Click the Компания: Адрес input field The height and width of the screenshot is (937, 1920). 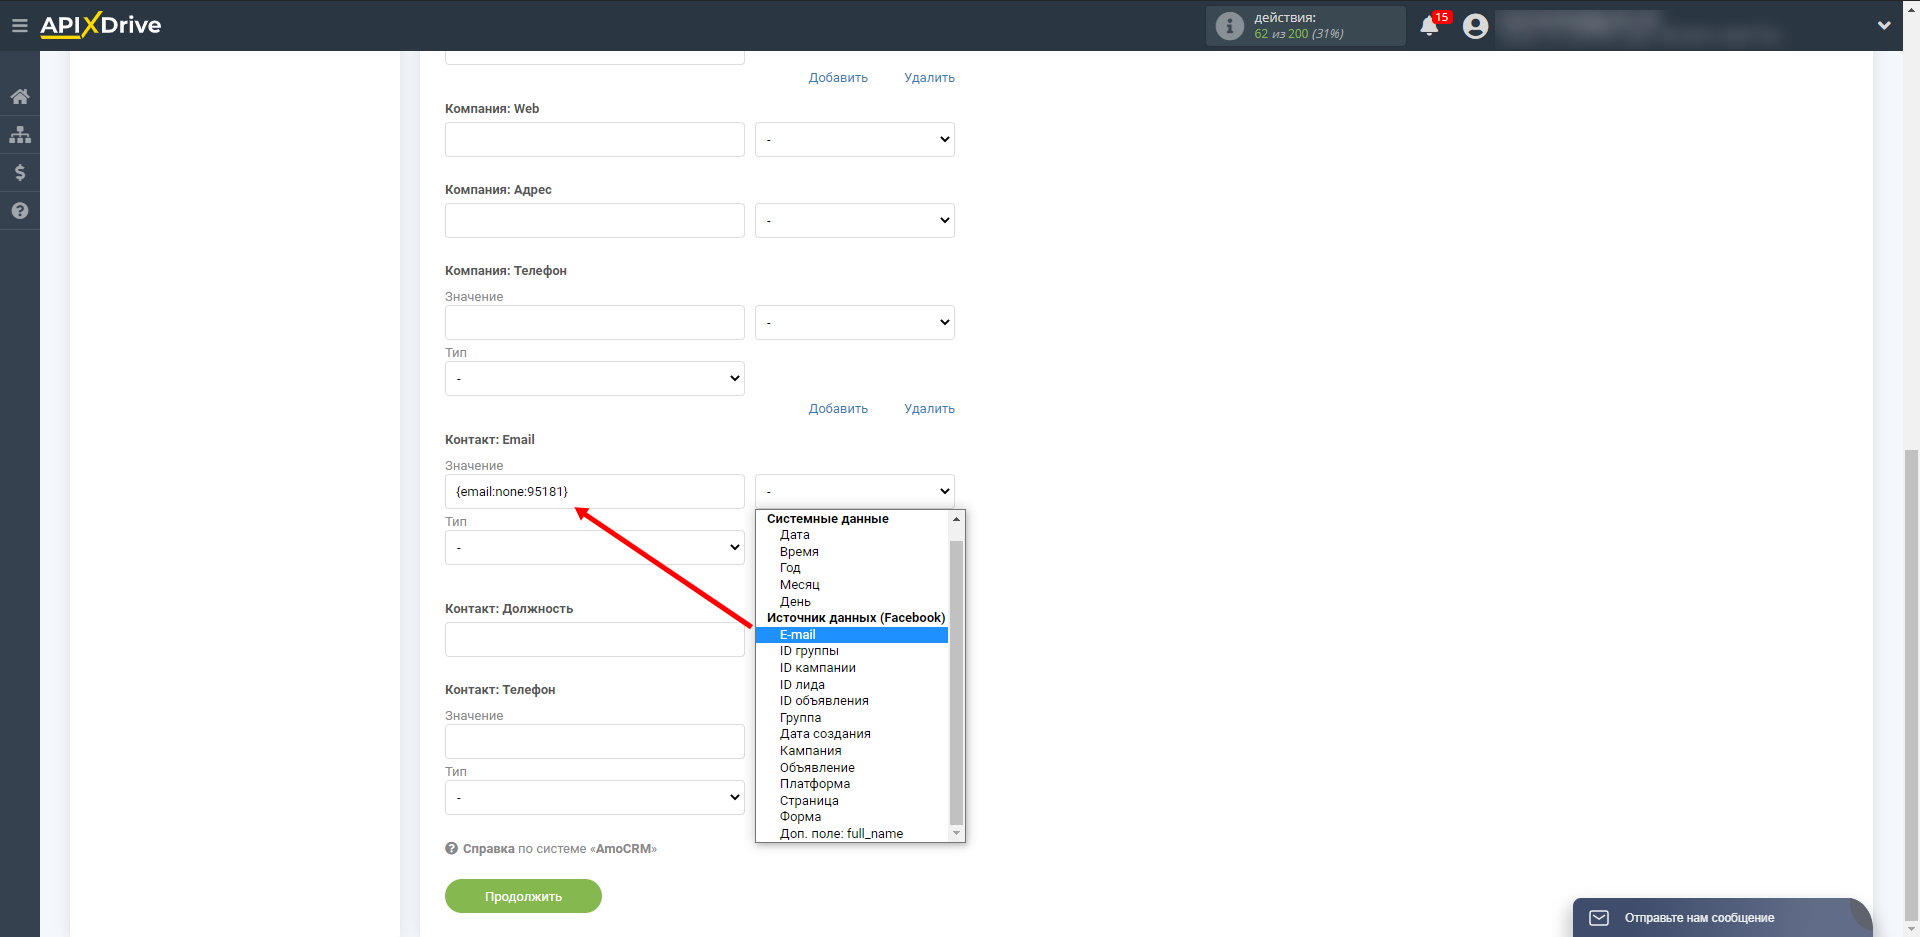[x=595, y=220]
